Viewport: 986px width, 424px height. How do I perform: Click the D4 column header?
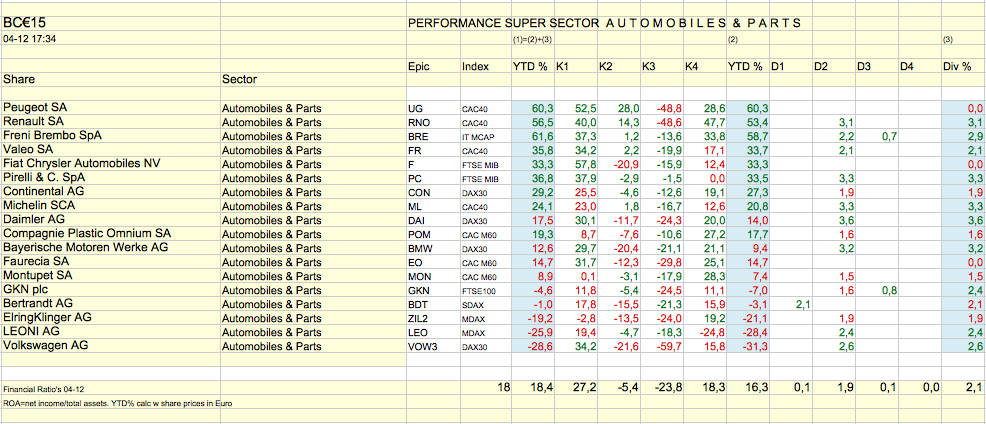[919, 66]
